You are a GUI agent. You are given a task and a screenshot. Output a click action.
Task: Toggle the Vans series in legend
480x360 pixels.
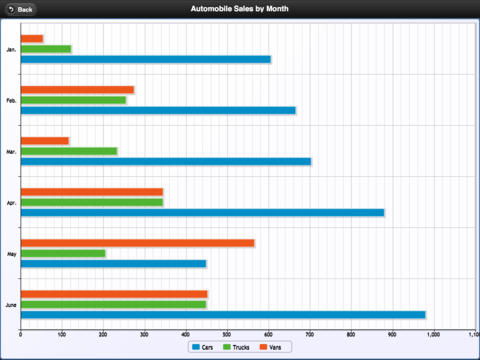(271, 347)
